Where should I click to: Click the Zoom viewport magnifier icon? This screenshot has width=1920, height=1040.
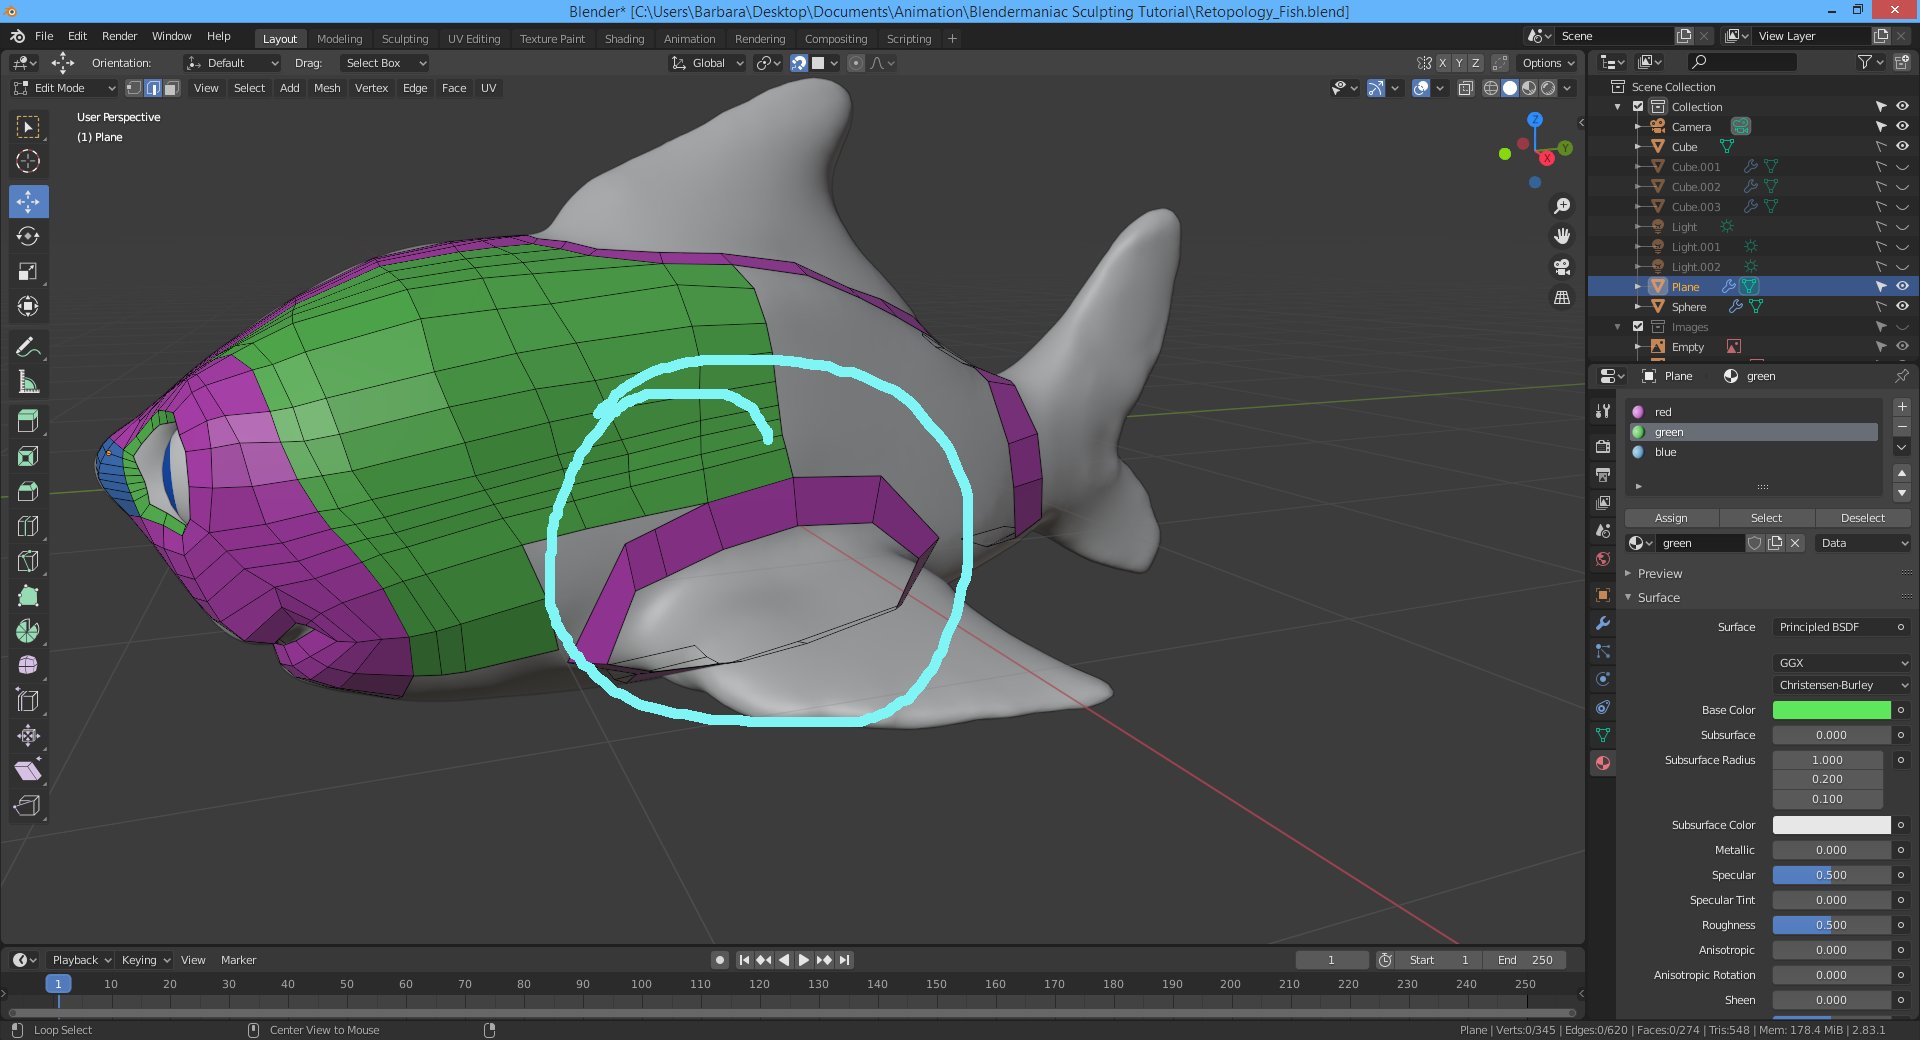point(1561,206)
